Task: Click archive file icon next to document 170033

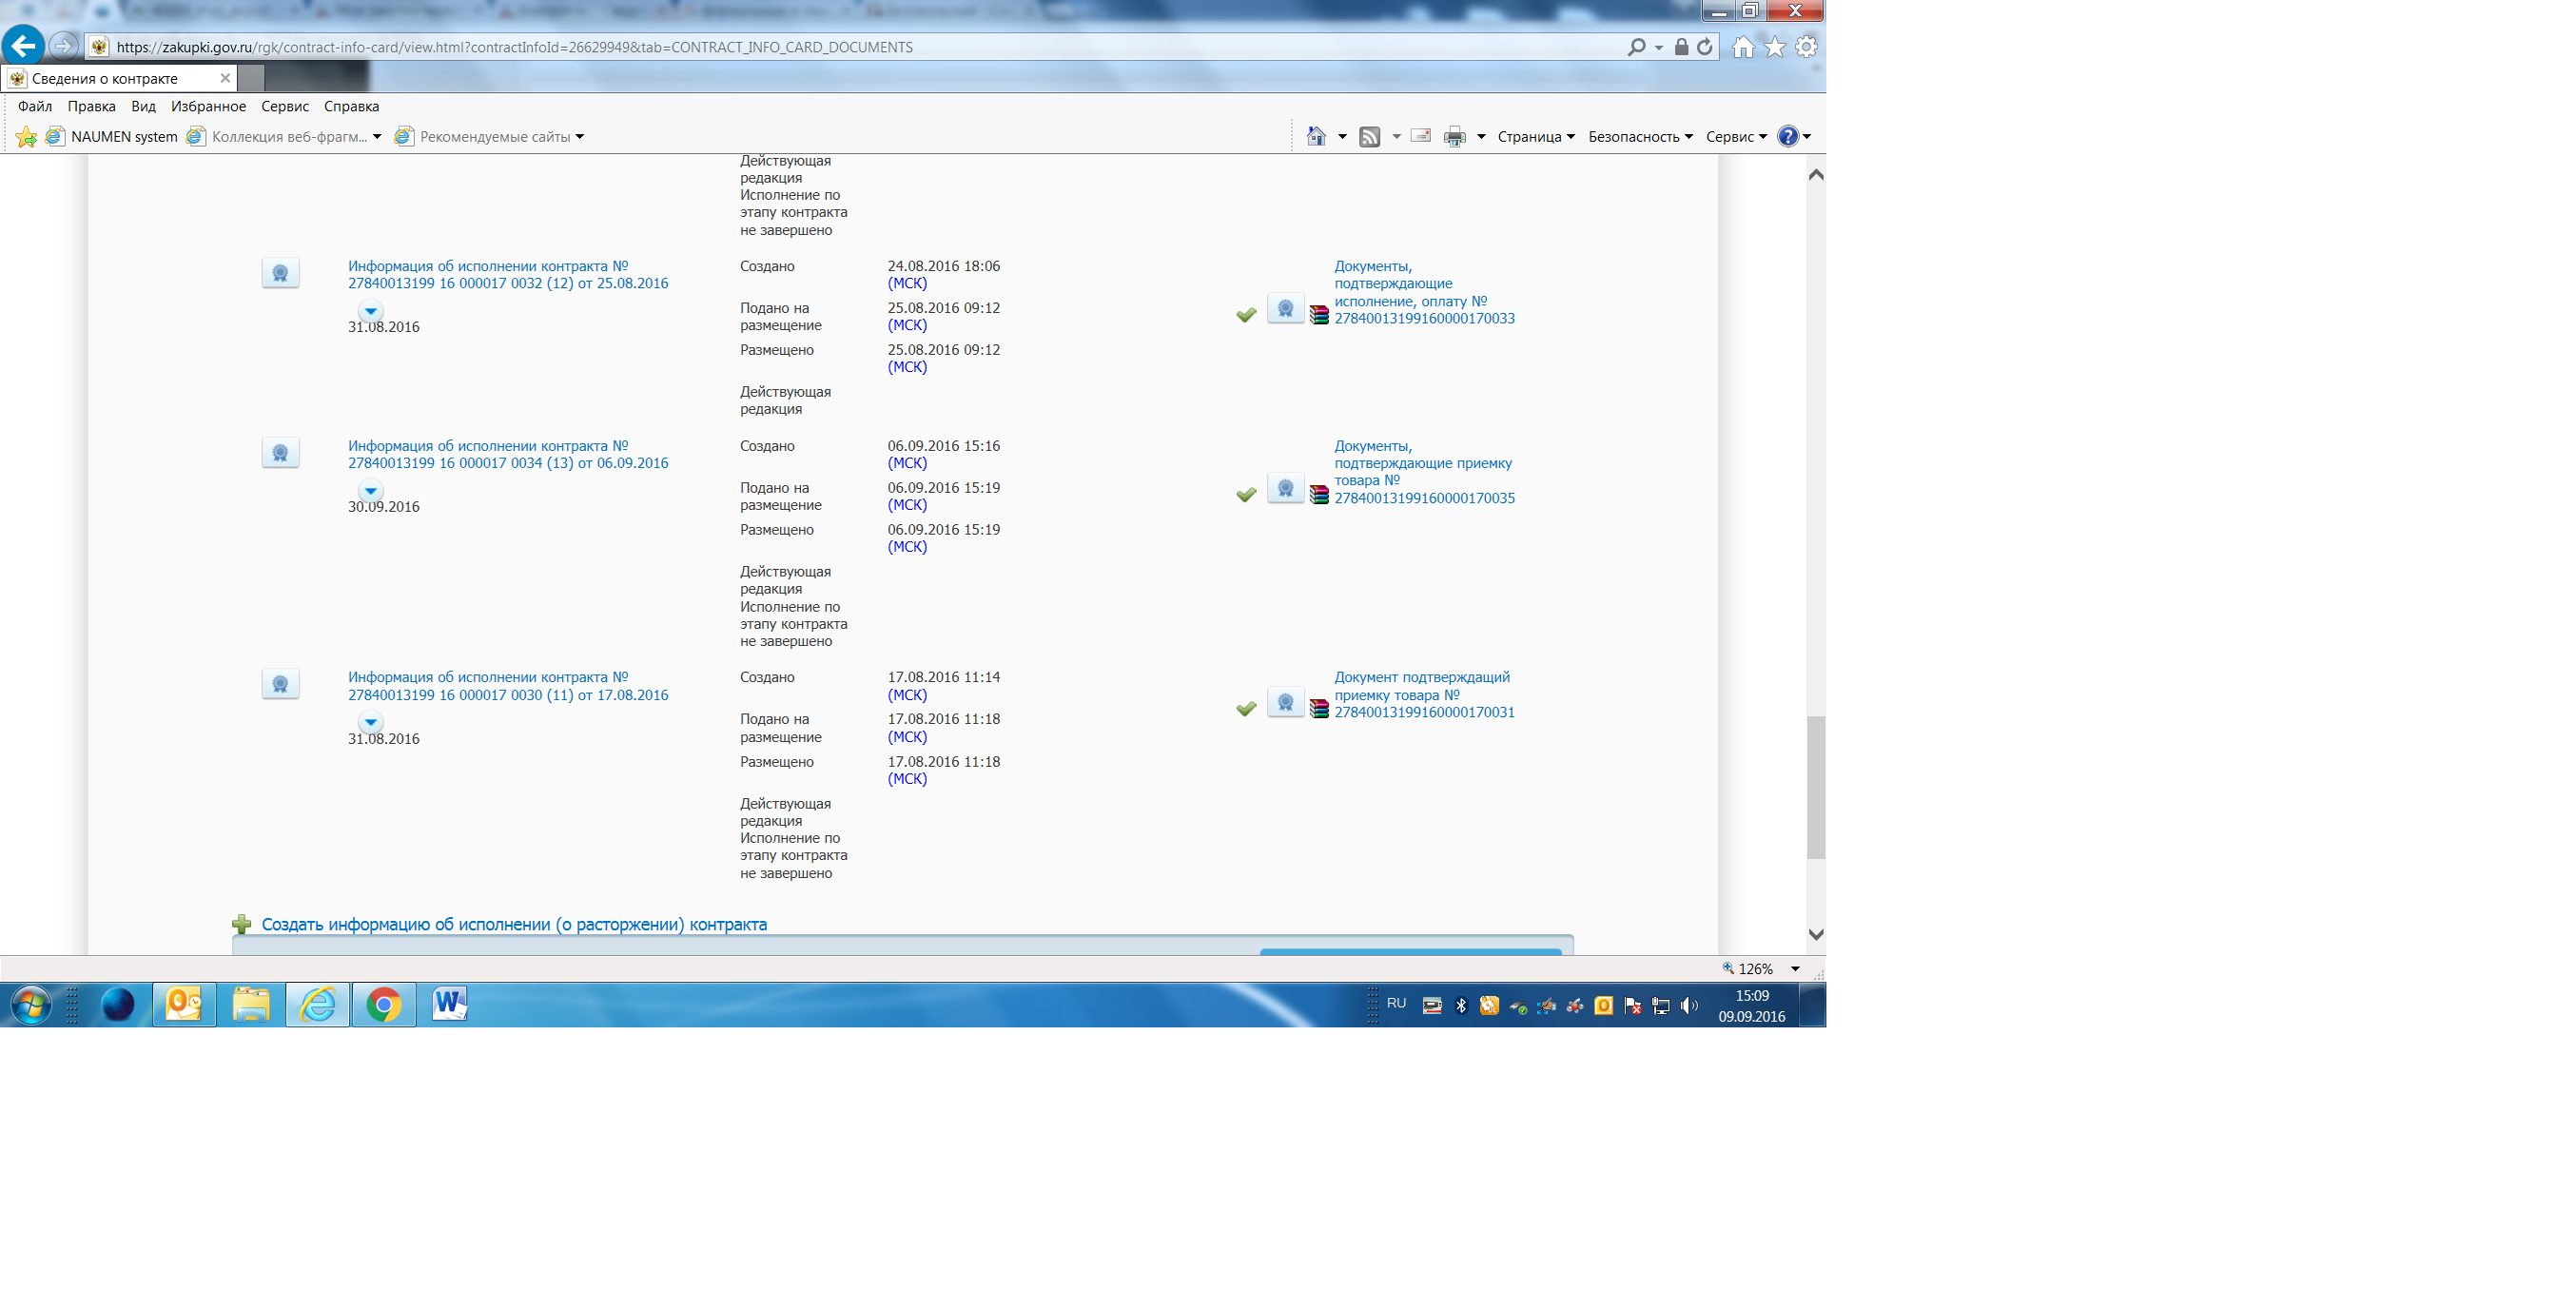Action: tap(1319, 315)
